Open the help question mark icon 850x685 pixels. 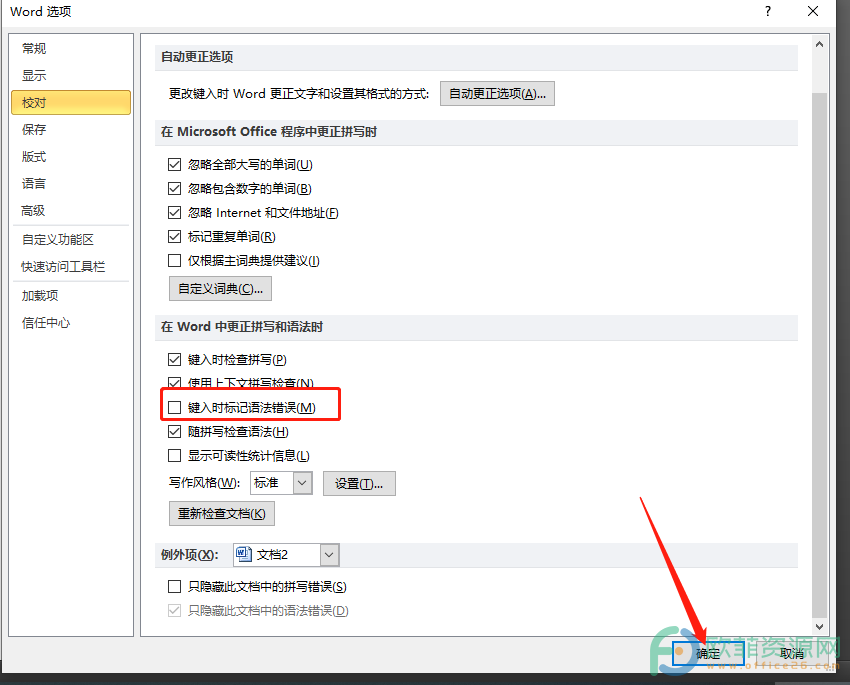coord(768,11)
